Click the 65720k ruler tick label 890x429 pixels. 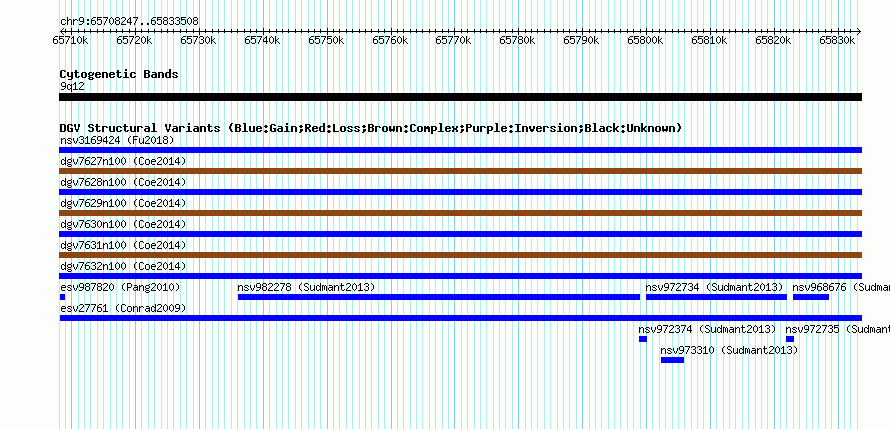point(135,40)
